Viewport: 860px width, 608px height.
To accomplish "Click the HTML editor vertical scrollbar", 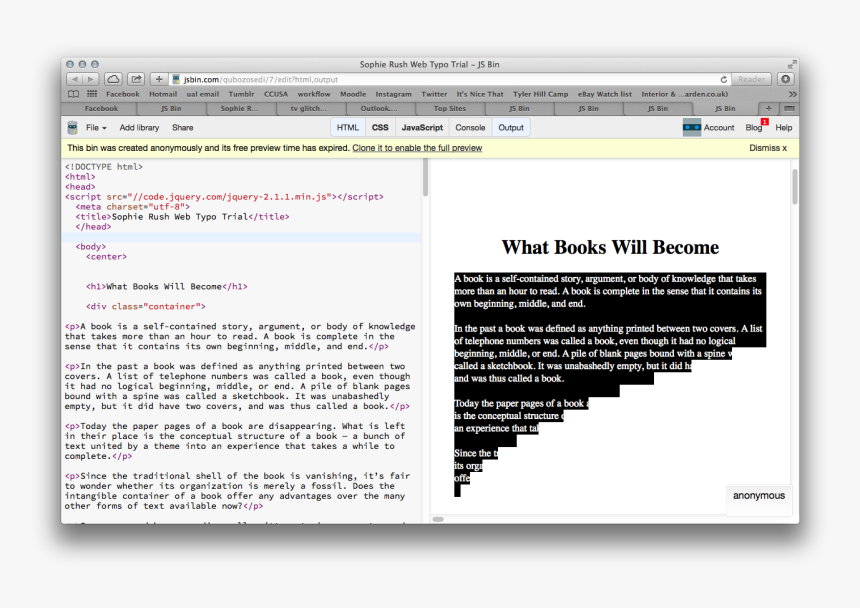I will point(425,178).
